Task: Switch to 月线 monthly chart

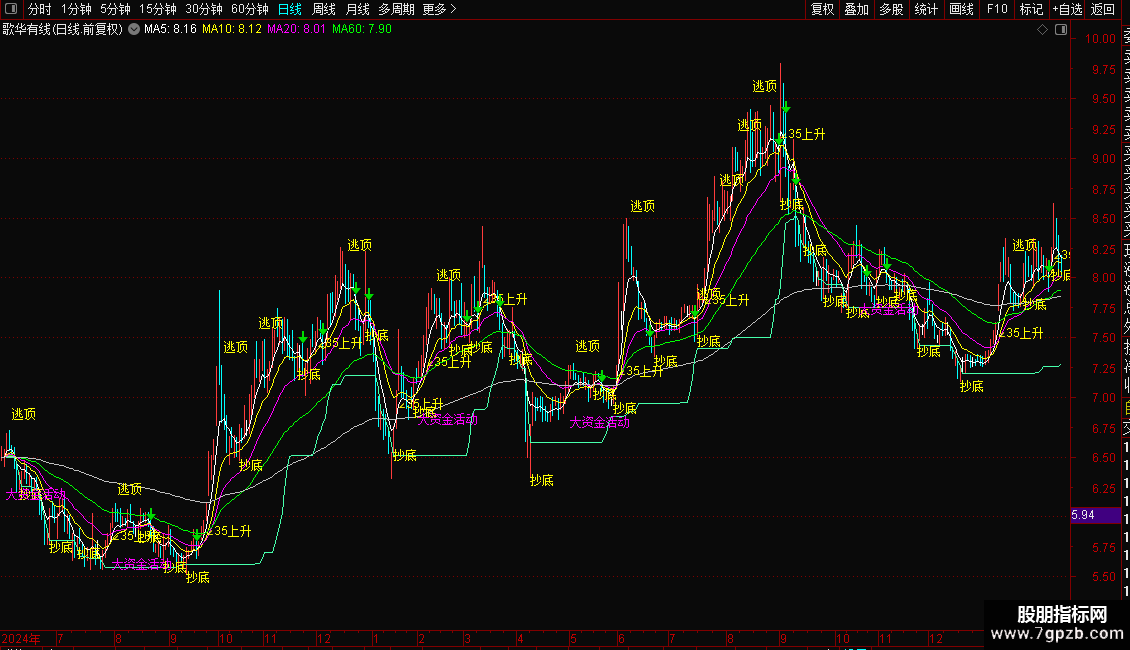Action: click(x=357, y=9)
